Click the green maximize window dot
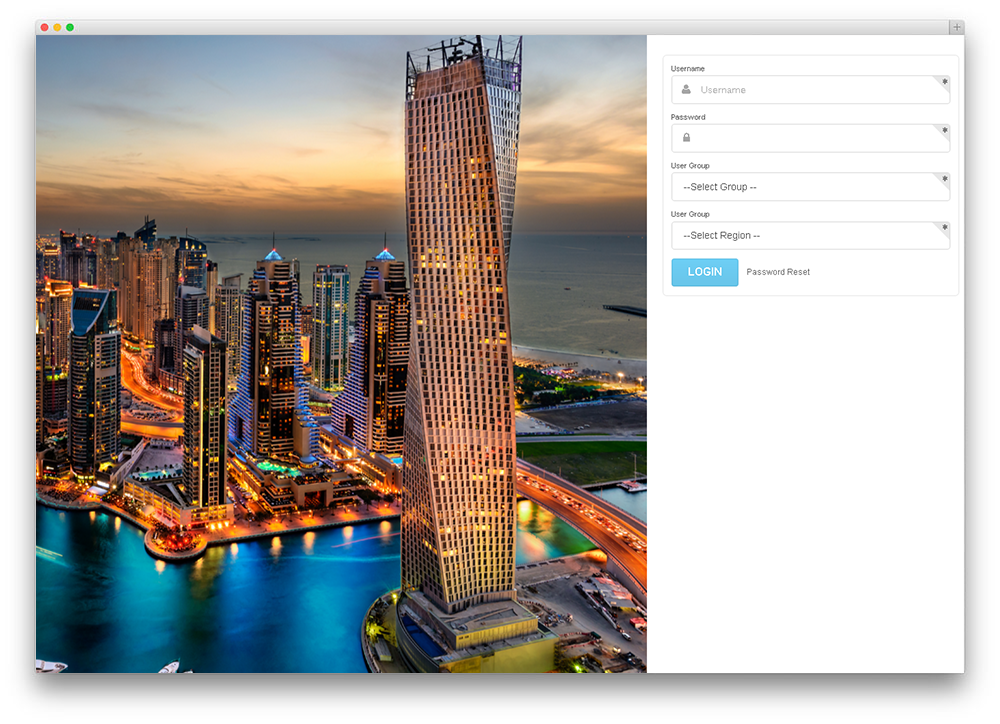The width and height of the screenshot is (1000, 724). pos(70,27)
